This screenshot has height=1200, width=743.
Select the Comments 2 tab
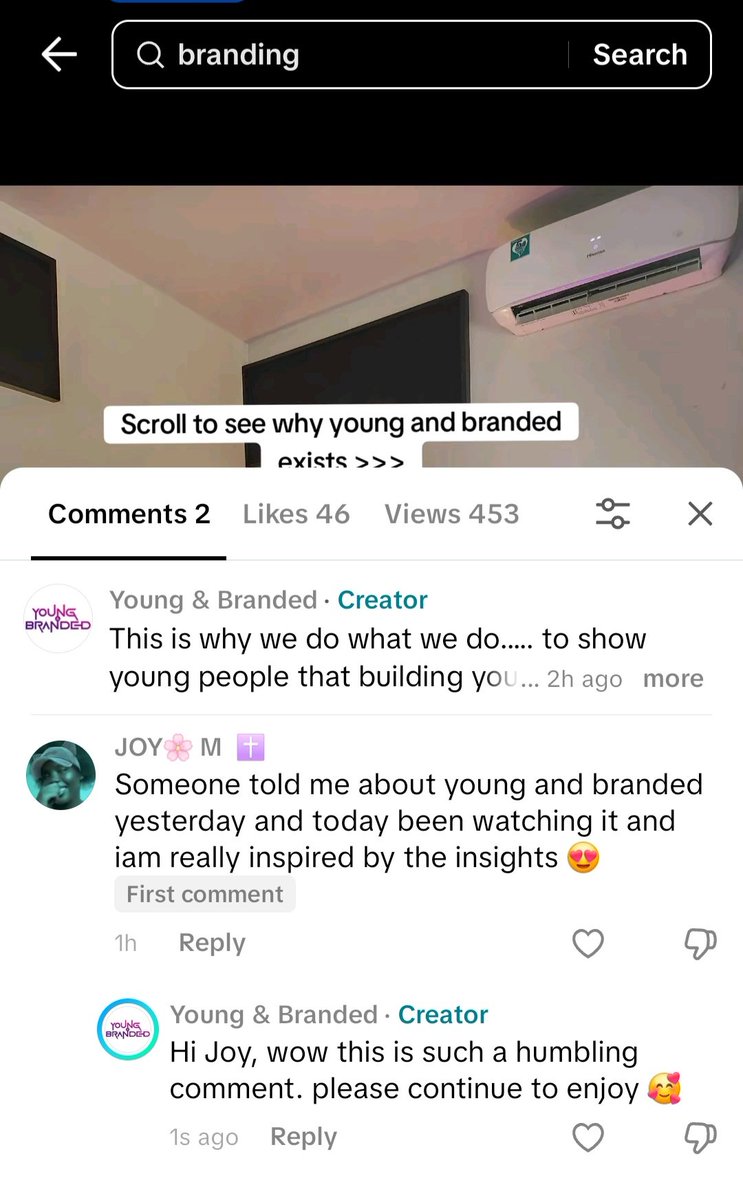click(129, 514)
